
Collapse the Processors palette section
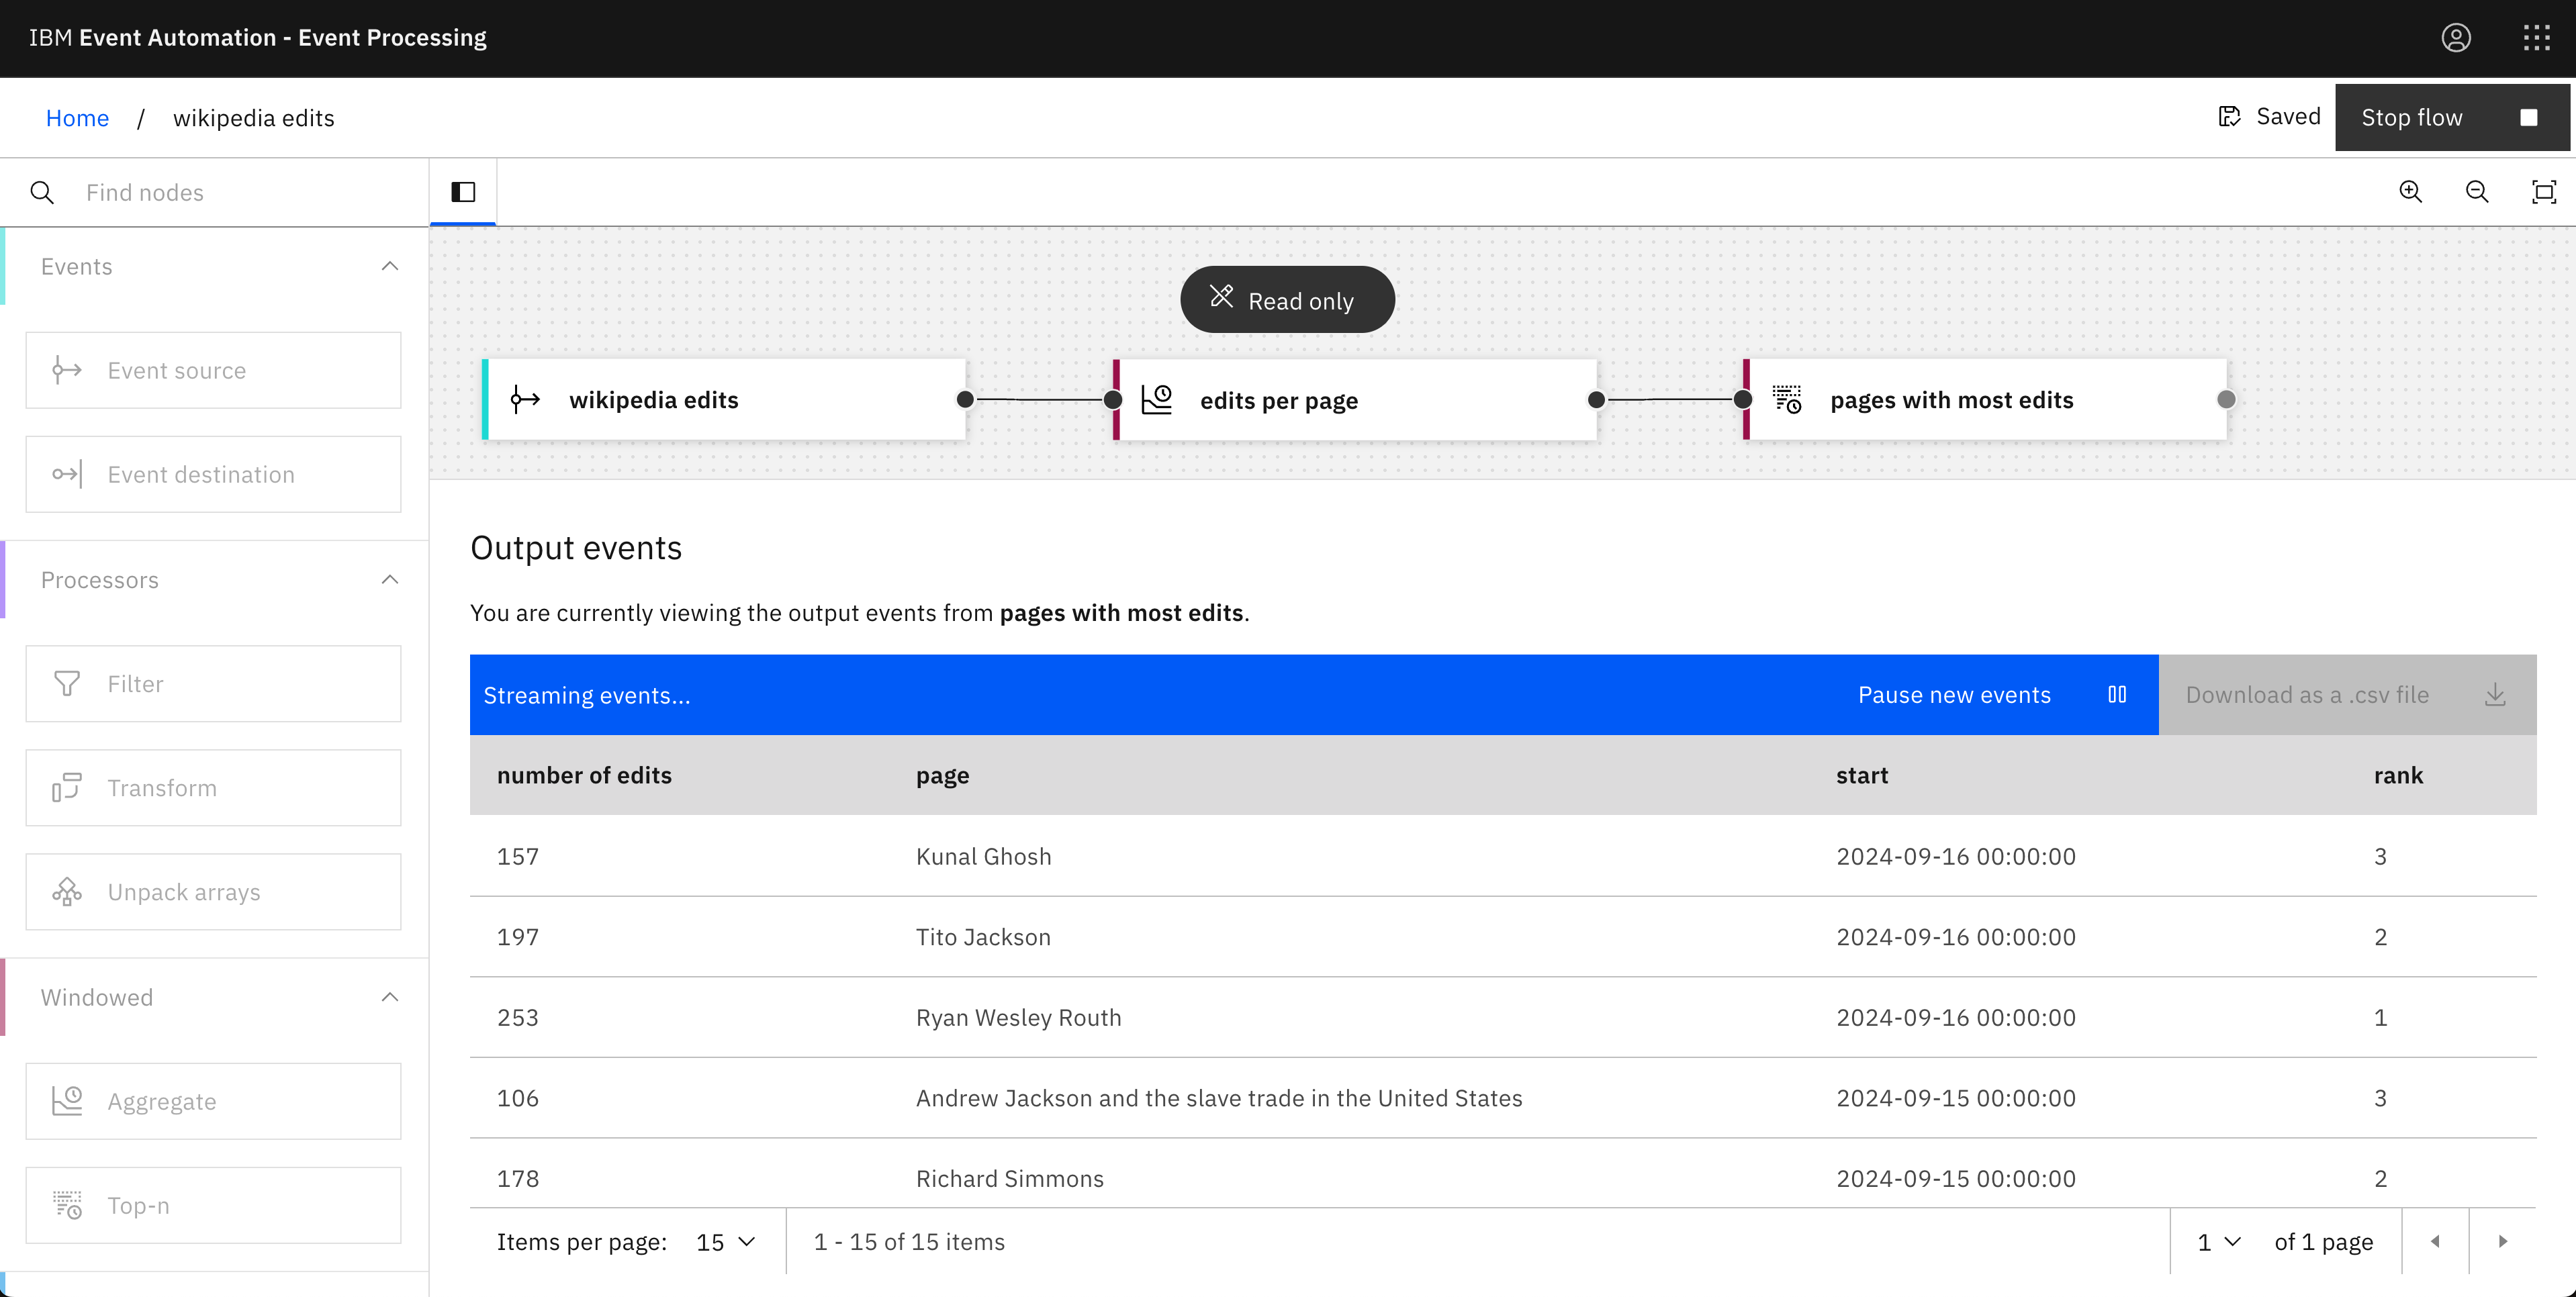click(390, 580)
